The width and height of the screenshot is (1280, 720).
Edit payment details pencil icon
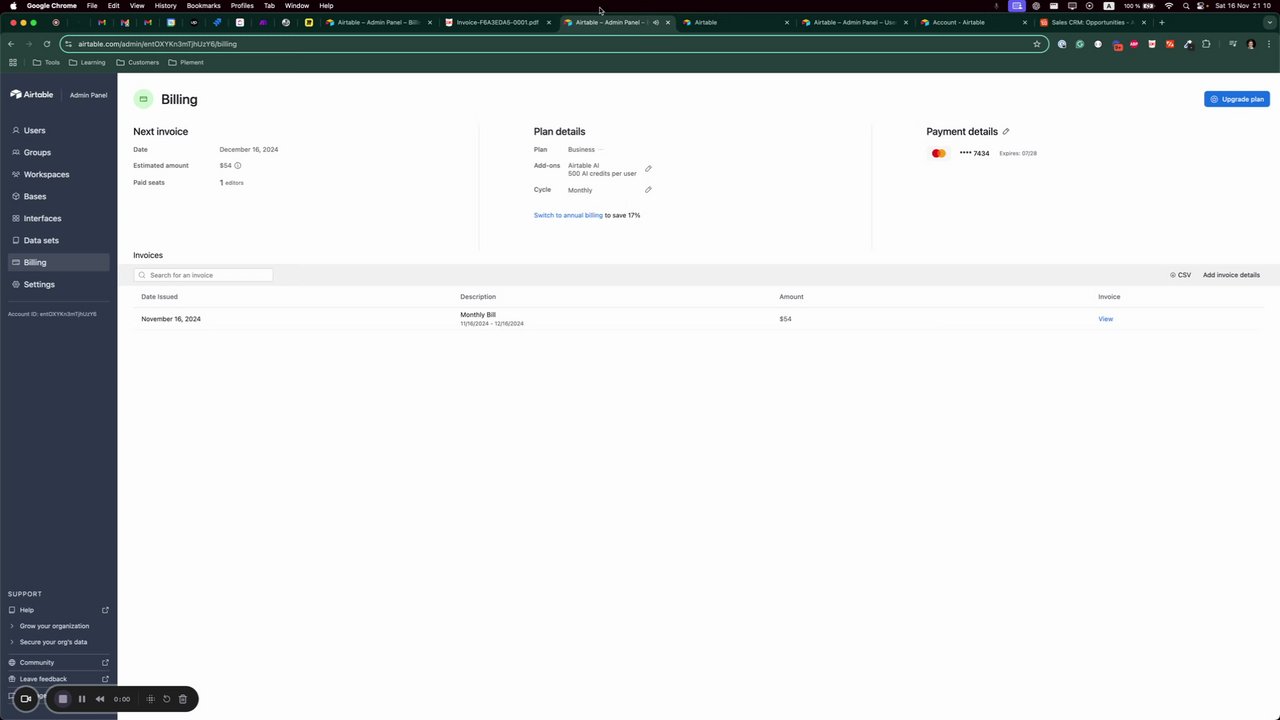tap(1006, 131)
